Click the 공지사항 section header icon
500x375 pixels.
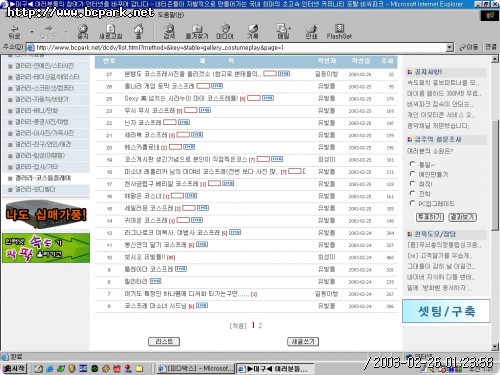click(x=410, y=72)
